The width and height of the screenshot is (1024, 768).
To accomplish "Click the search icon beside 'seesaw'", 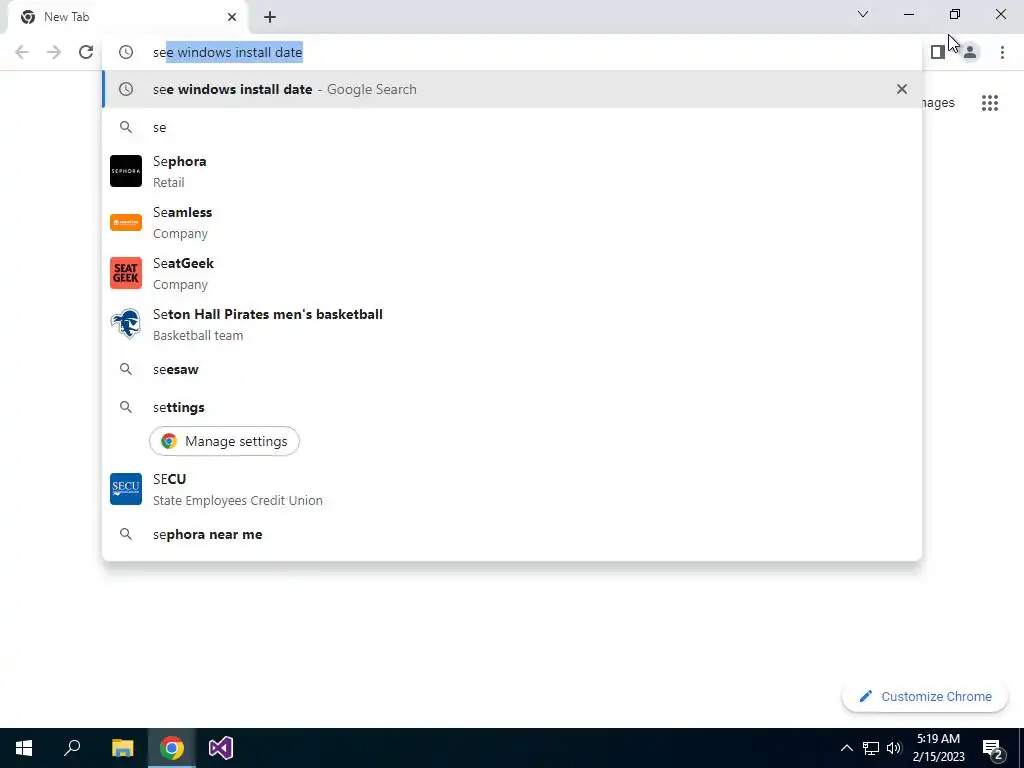I will [x=126, y=369].
